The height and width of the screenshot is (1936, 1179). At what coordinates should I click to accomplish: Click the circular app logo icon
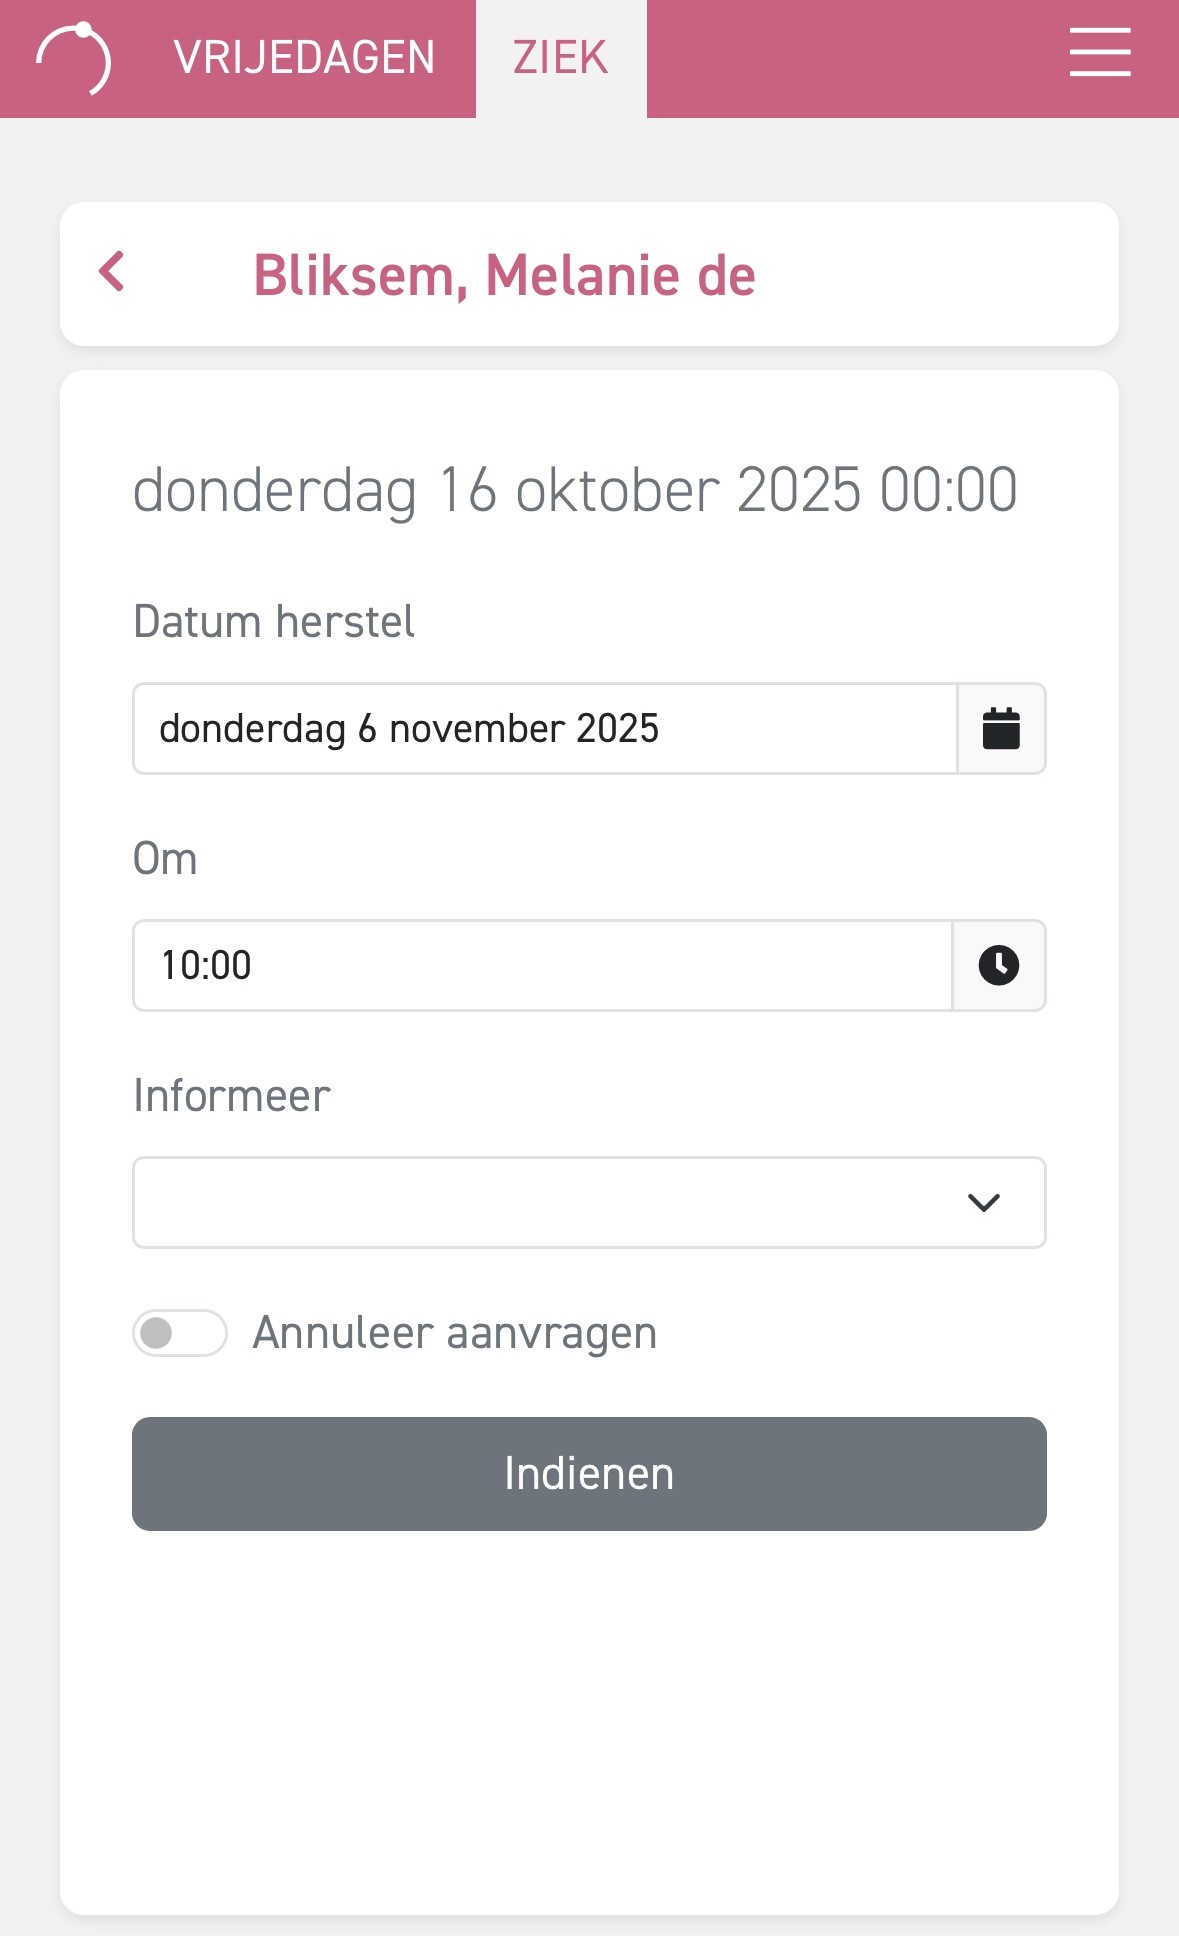[x=75, y=58]
